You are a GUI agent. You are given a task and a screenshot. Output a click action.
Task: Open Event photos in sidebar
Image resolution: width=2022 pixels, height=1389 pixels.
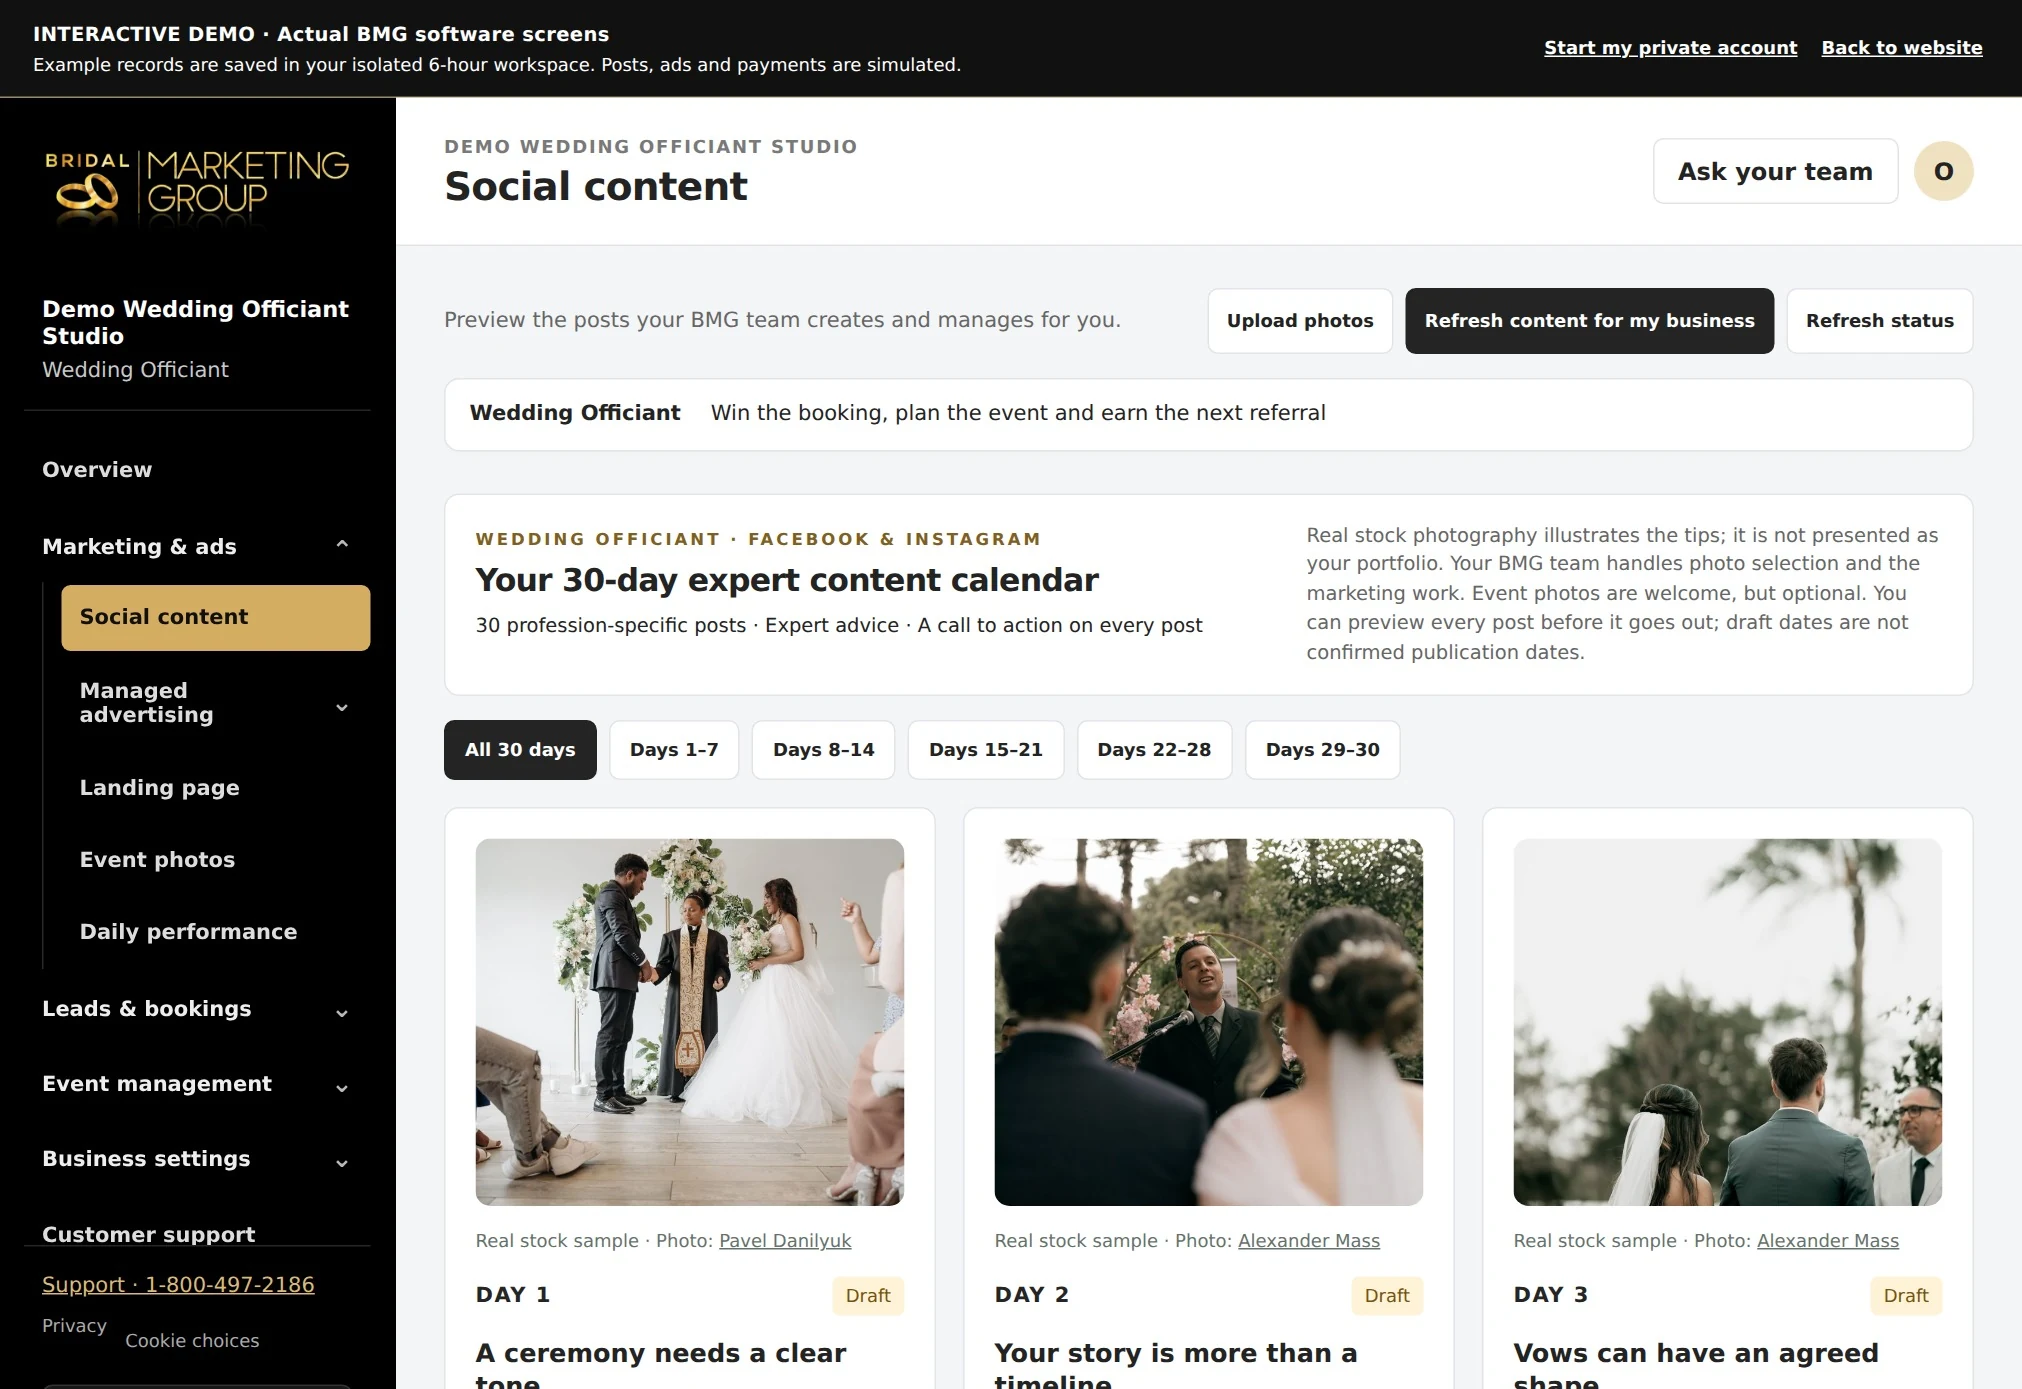[157, 860]
